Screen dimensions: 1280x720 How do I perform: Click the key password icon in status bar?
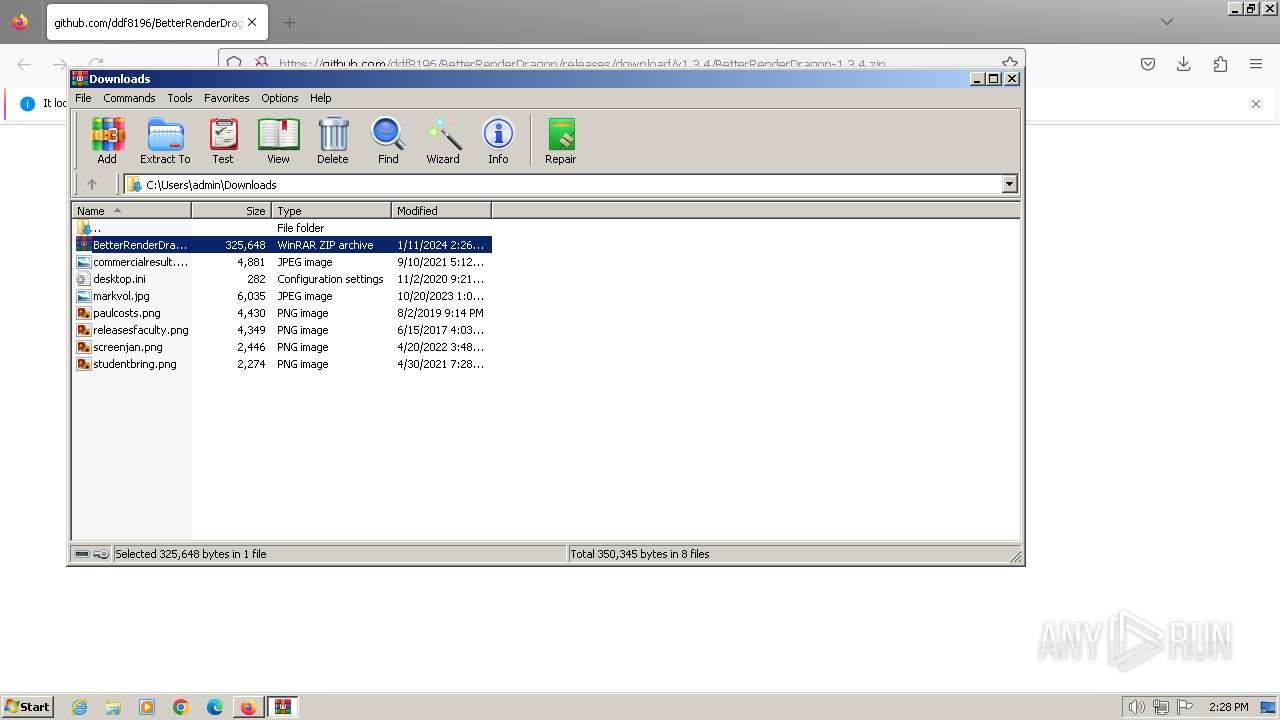[x=101, y=554]
